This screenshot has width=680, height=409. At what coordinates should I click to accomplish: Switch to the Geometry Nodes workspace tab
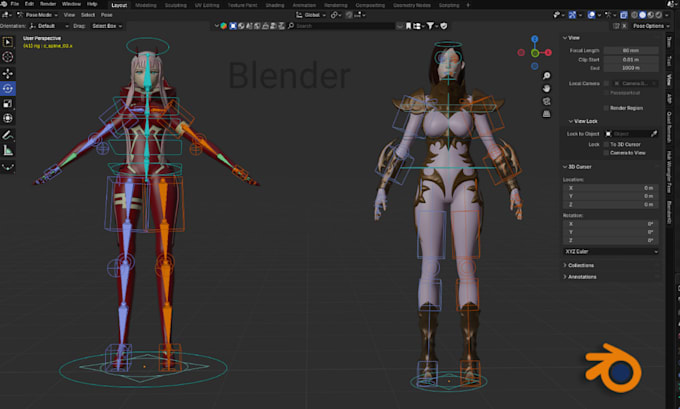pos(412,5)
